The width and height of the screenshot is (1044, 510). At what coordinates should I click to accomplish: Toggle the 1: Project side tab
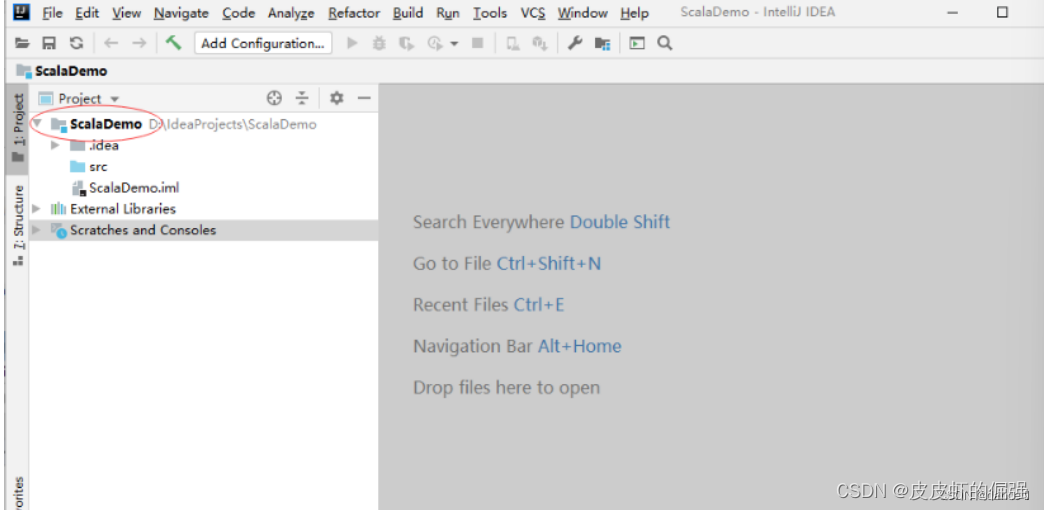[x=17, y=129]
